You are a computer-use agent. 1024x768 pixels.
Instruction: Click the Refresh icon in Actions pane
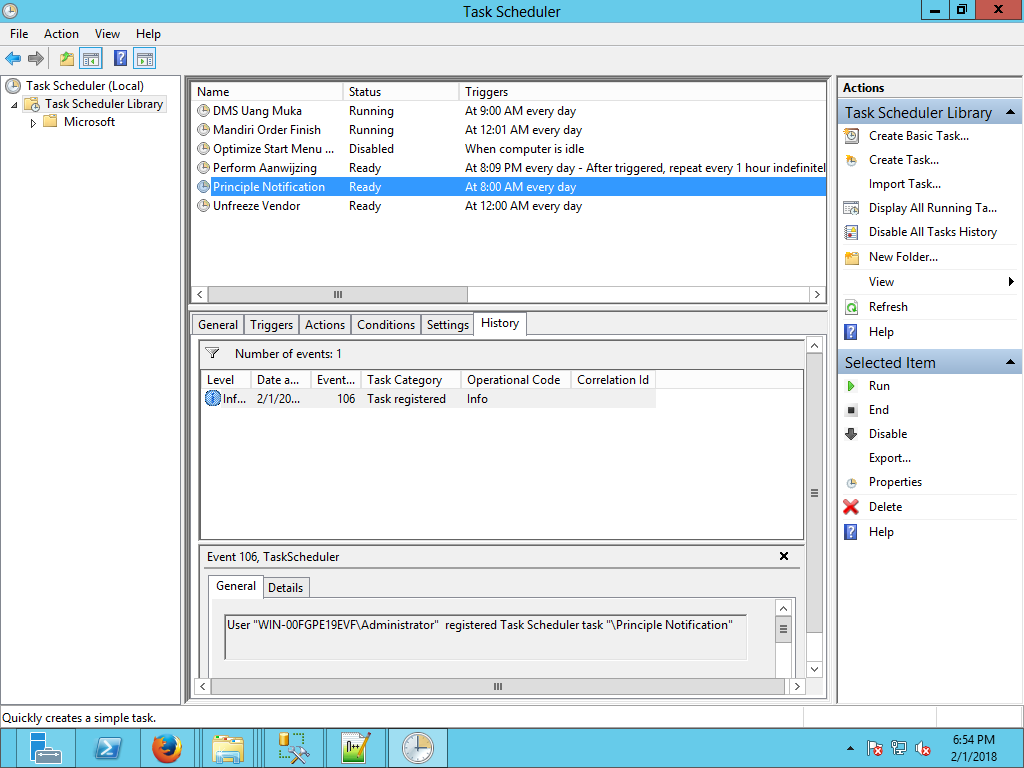tap(851, 307)
